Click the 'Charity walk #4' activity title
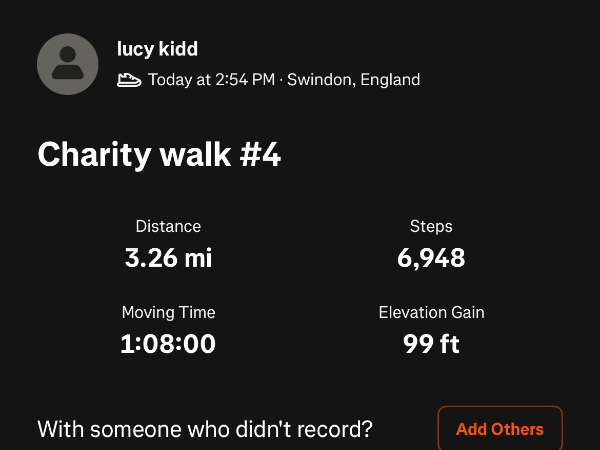600x450 pixels. coord(159,155)
